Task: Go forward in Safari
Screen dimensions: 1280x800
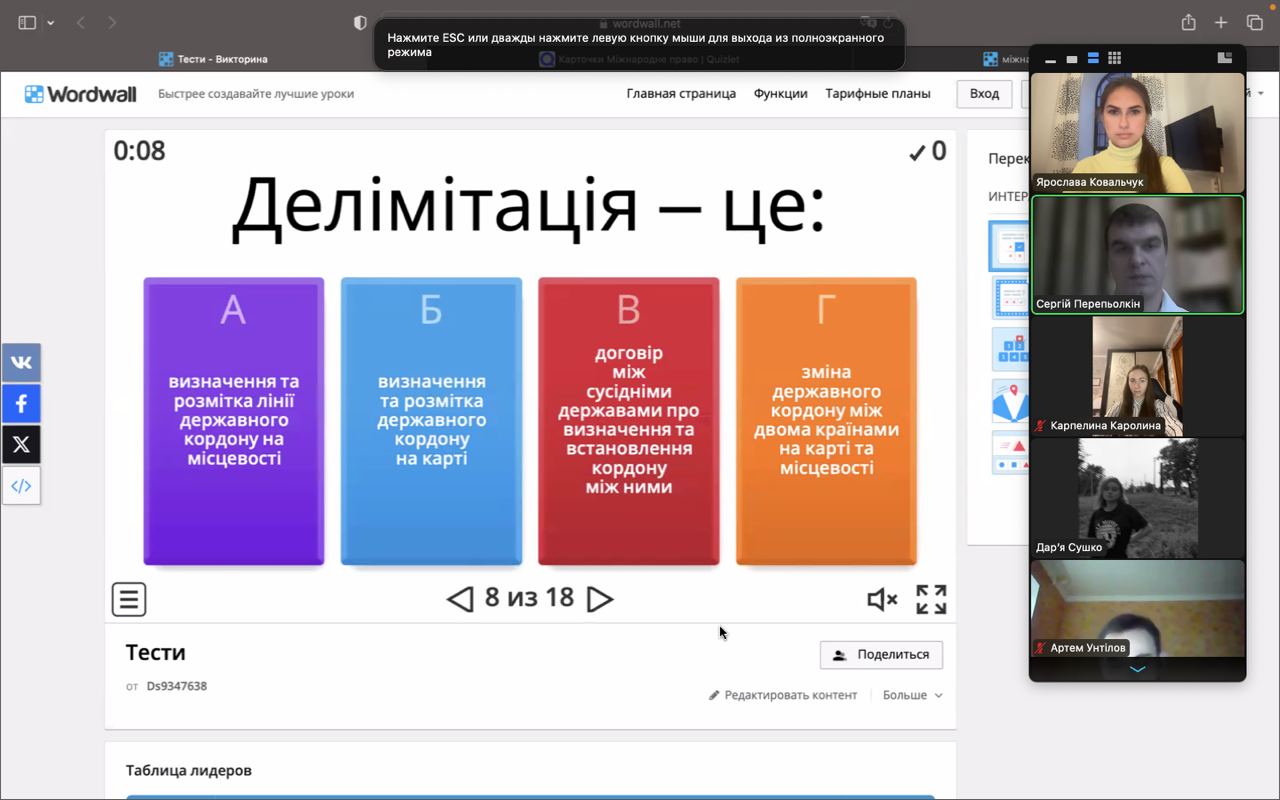Action: click(x=112, y=22)
